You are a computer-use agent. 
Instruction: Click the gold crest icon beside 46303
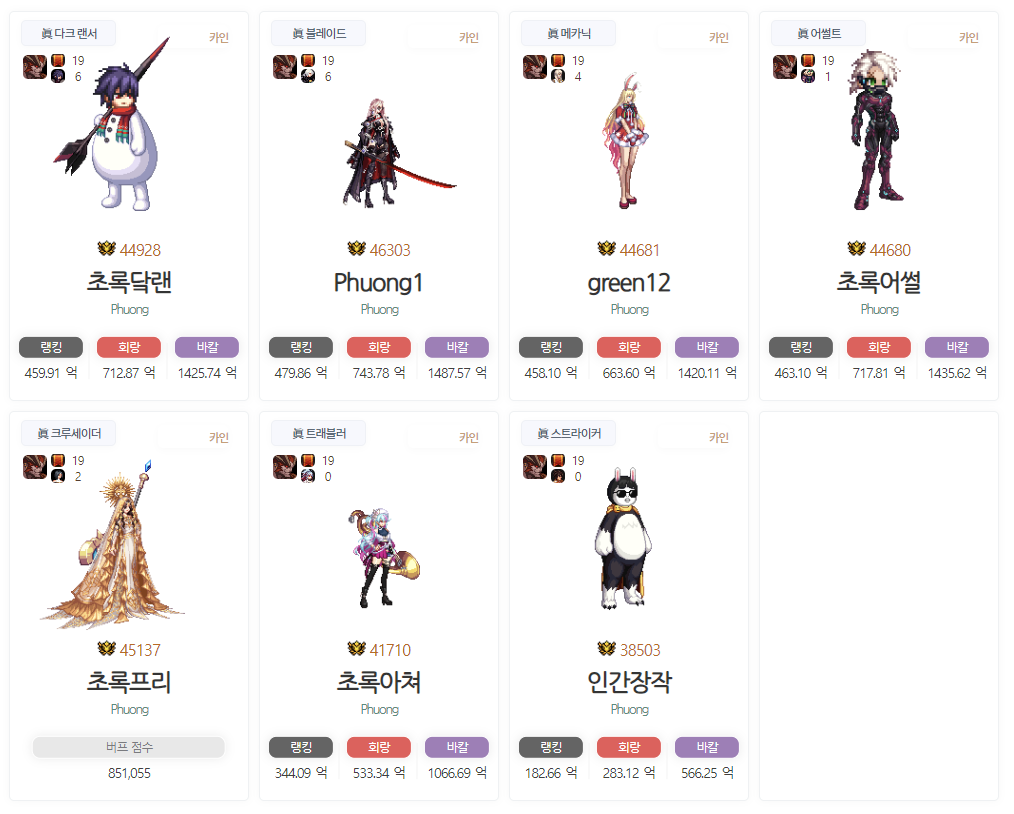tap(356, 249)
